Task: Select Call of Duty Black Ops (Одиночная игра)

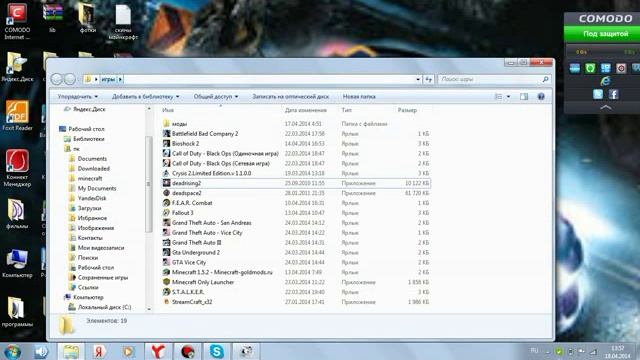Action: coord(225,153)
